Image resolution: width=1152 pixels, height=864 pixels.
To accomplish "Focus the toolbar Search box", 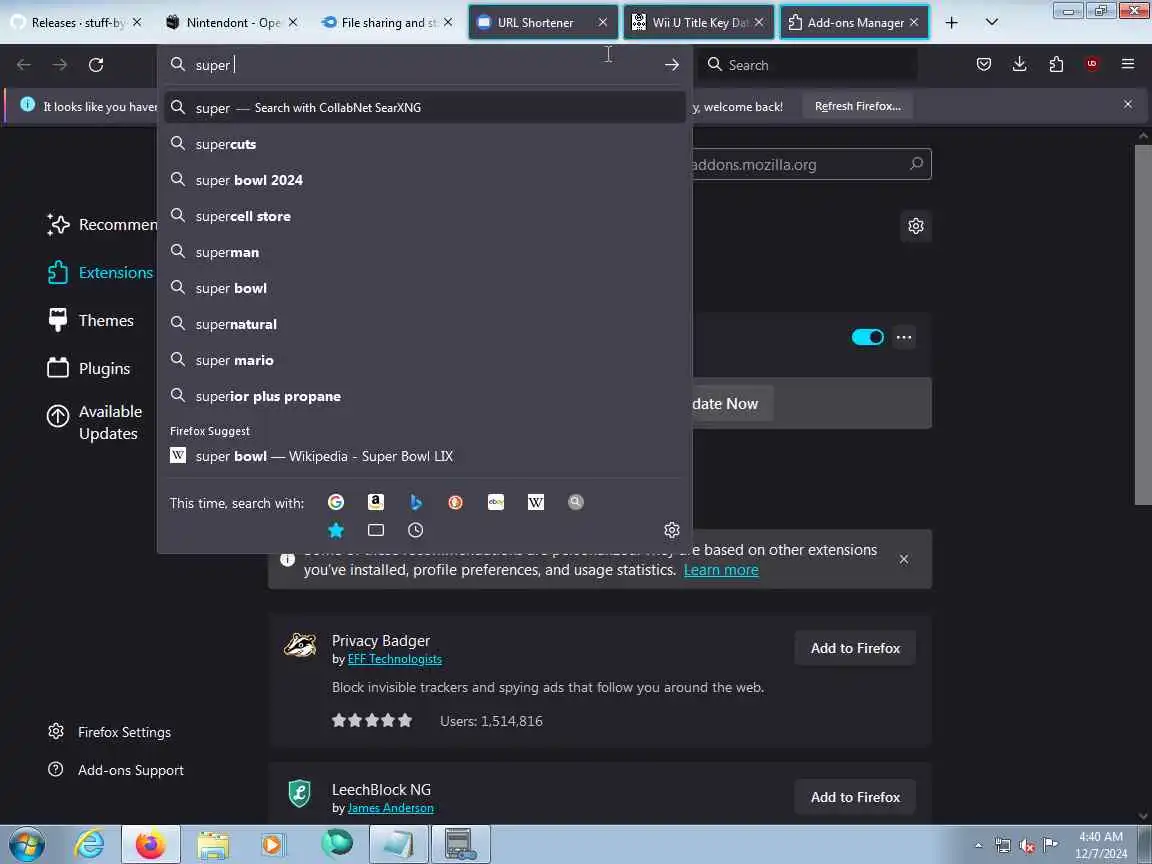I will tap(806, 65).
